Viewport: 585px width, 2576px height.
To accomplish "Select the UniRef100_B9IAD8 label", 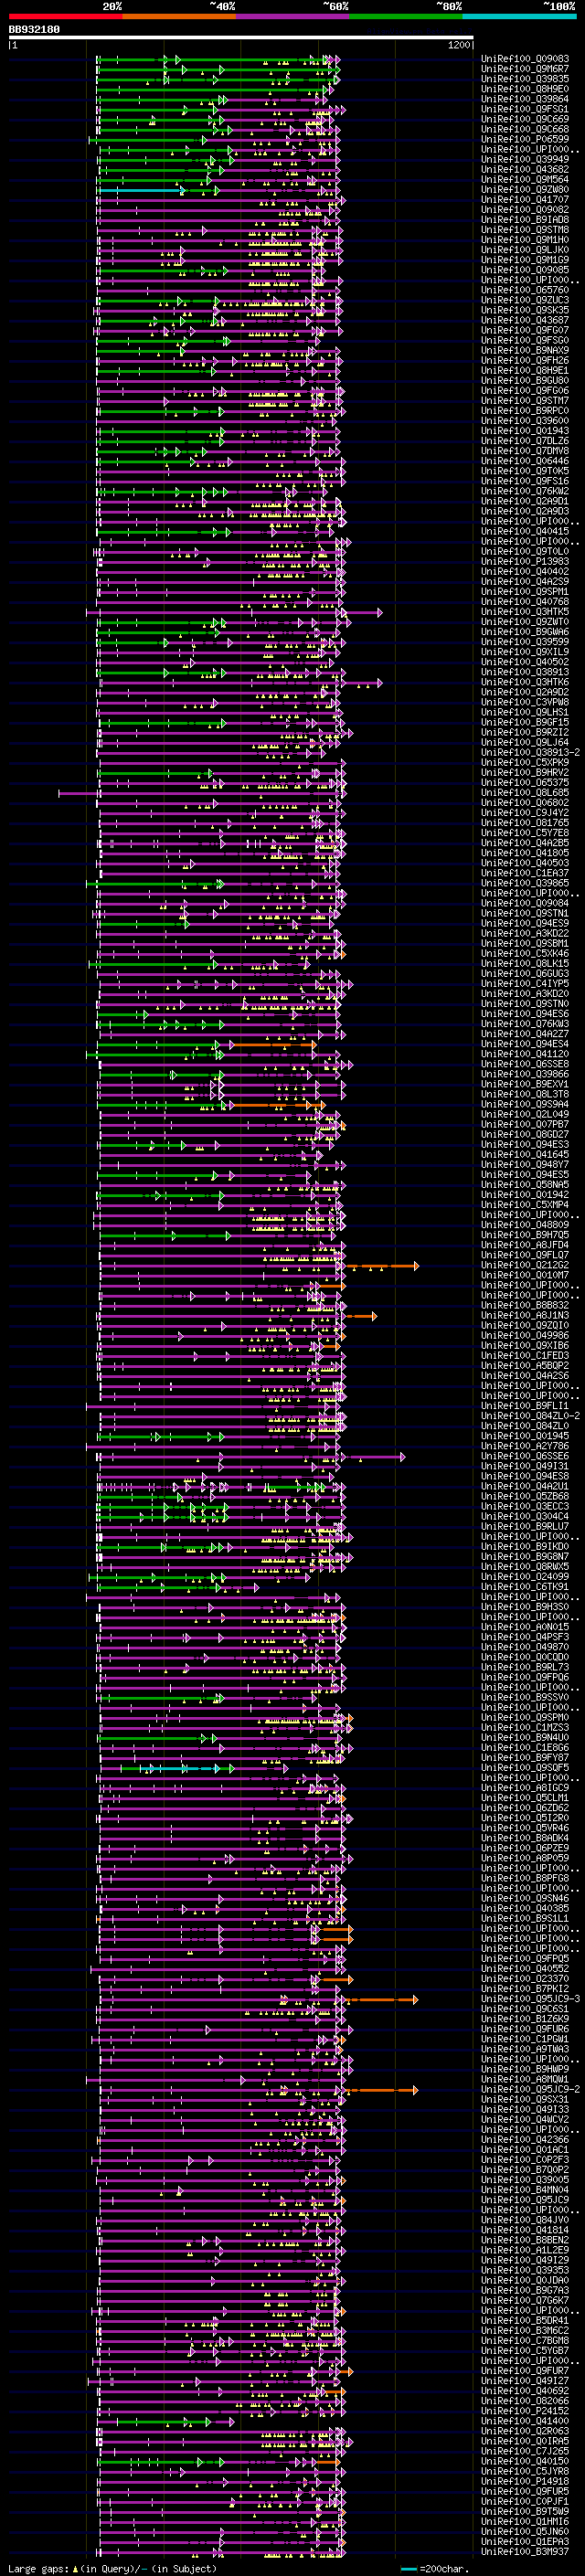I will tap(525, 220).
